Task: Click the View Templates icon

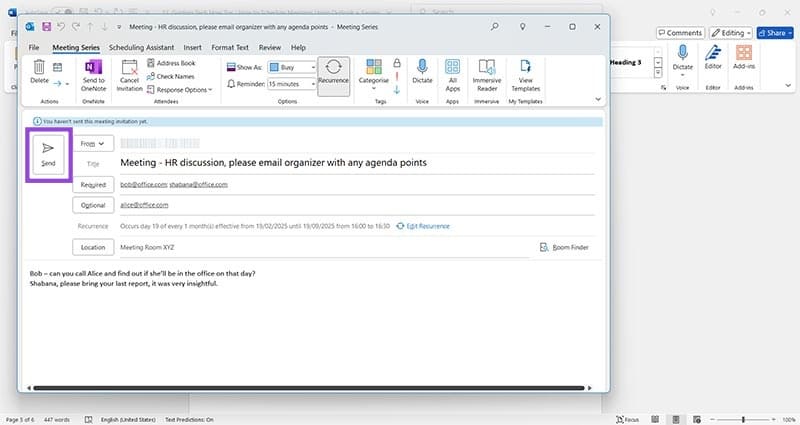Action: click(526, 75)
